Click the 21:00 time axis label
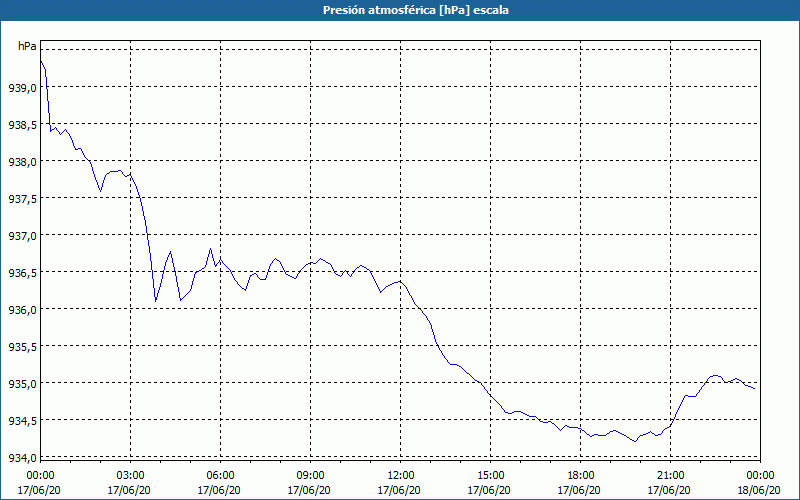The image size is (800, 500). tap(671, 476)
